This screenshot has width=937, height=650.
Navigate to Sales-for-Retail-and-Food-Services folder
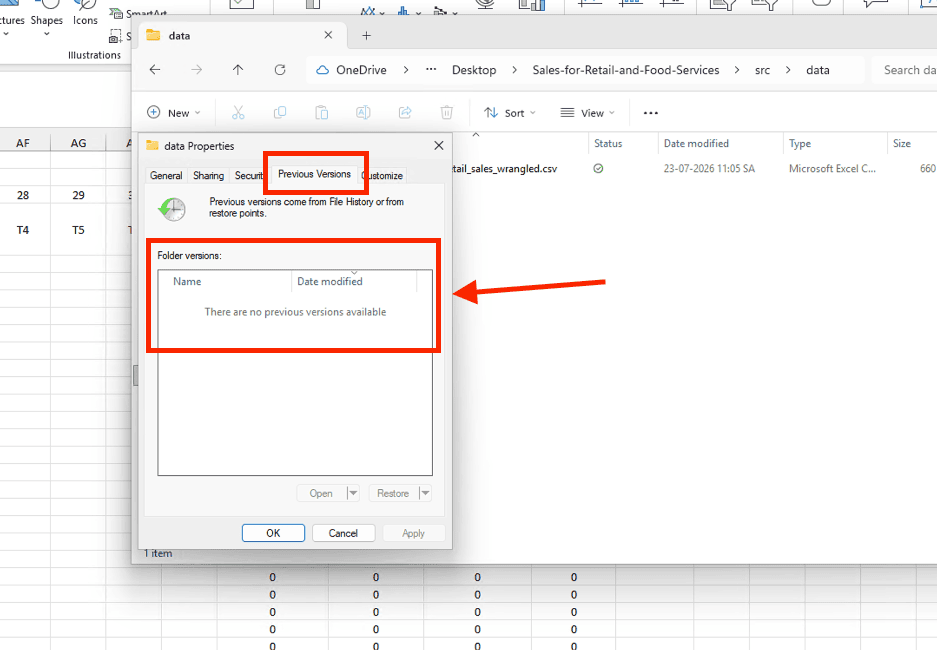(x=626, y=70)
